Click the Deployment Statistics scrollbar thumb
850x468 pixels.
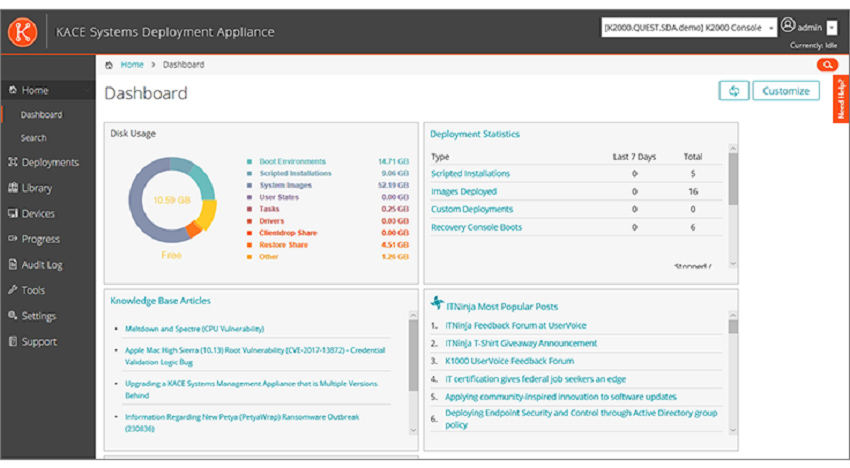[733, 179]
